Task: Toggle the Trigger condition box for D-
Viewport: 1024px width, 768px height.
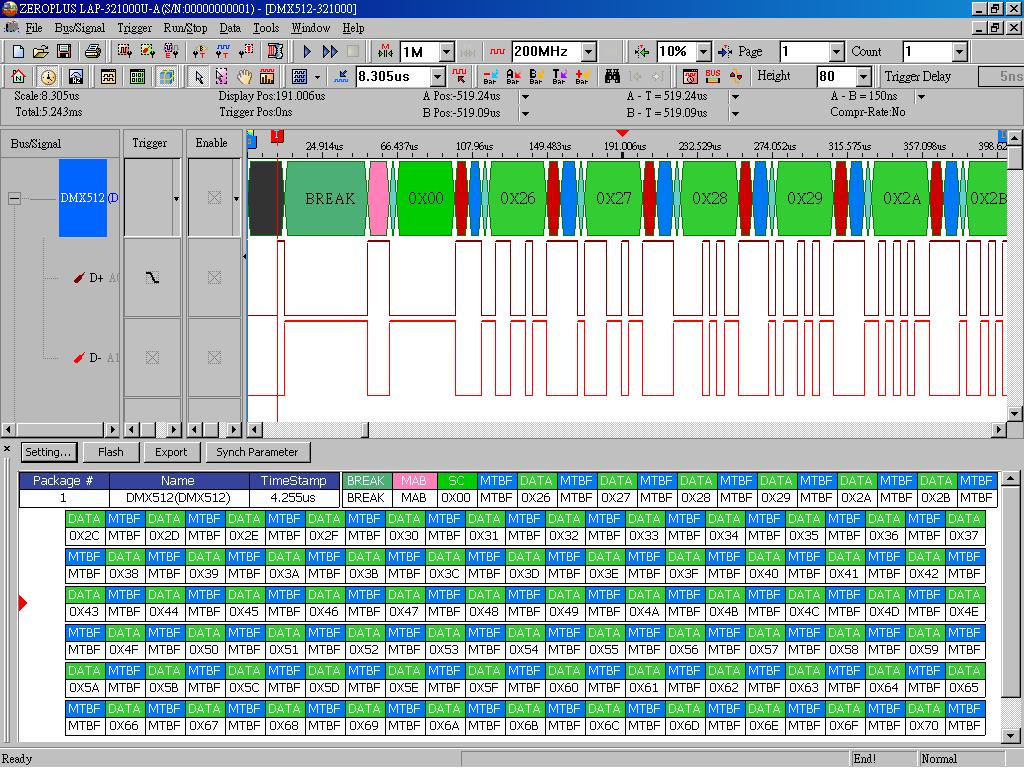Action: point(152,357)
